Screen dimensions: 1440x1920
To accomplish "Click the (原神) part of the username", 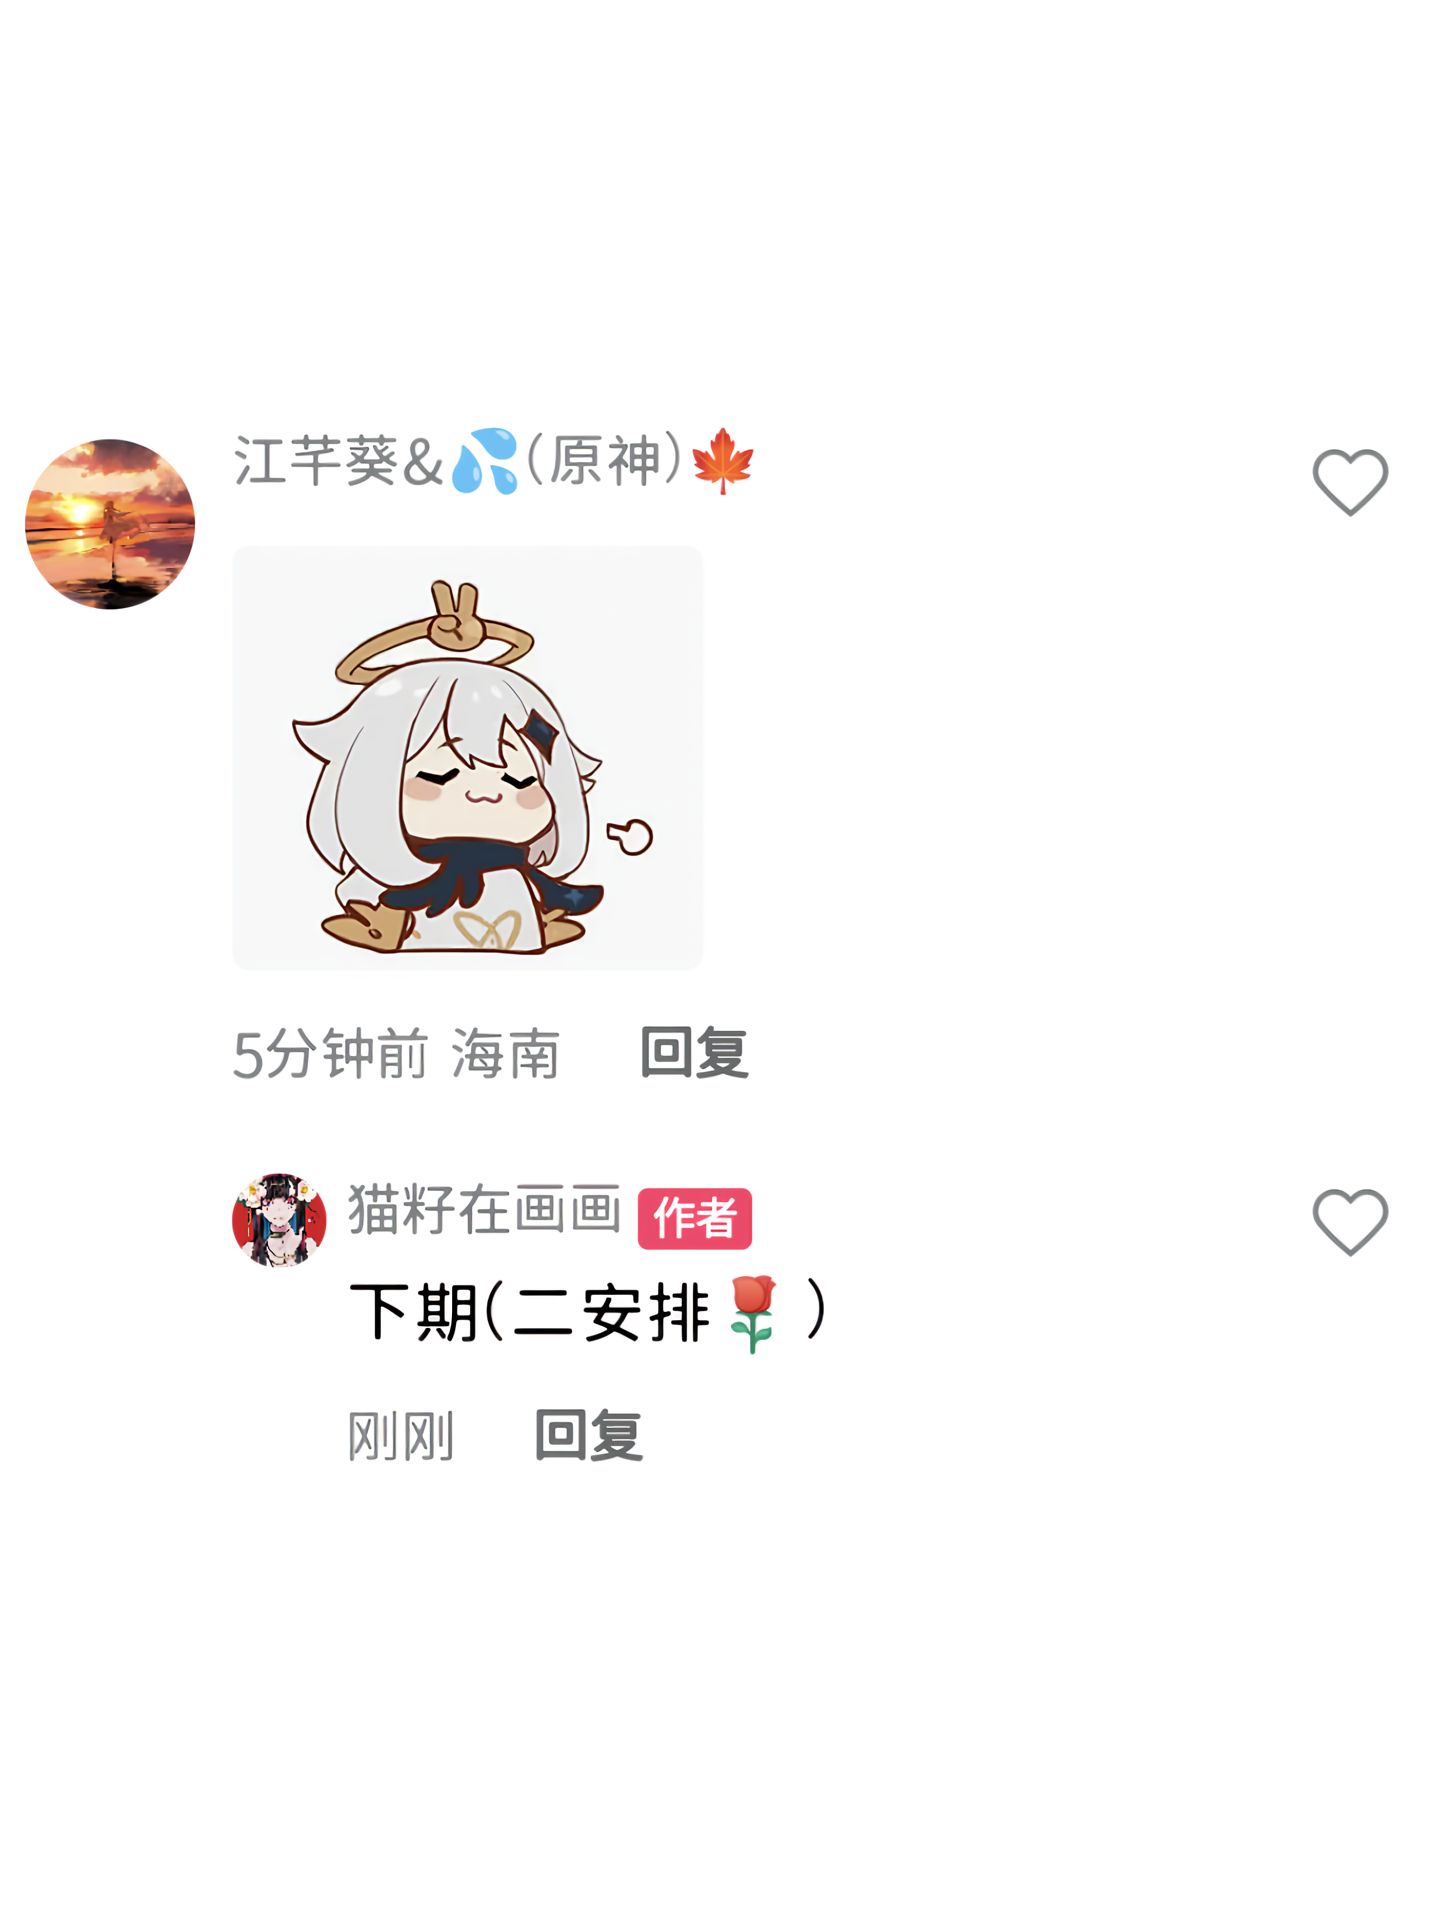I will tap(605, 461).
